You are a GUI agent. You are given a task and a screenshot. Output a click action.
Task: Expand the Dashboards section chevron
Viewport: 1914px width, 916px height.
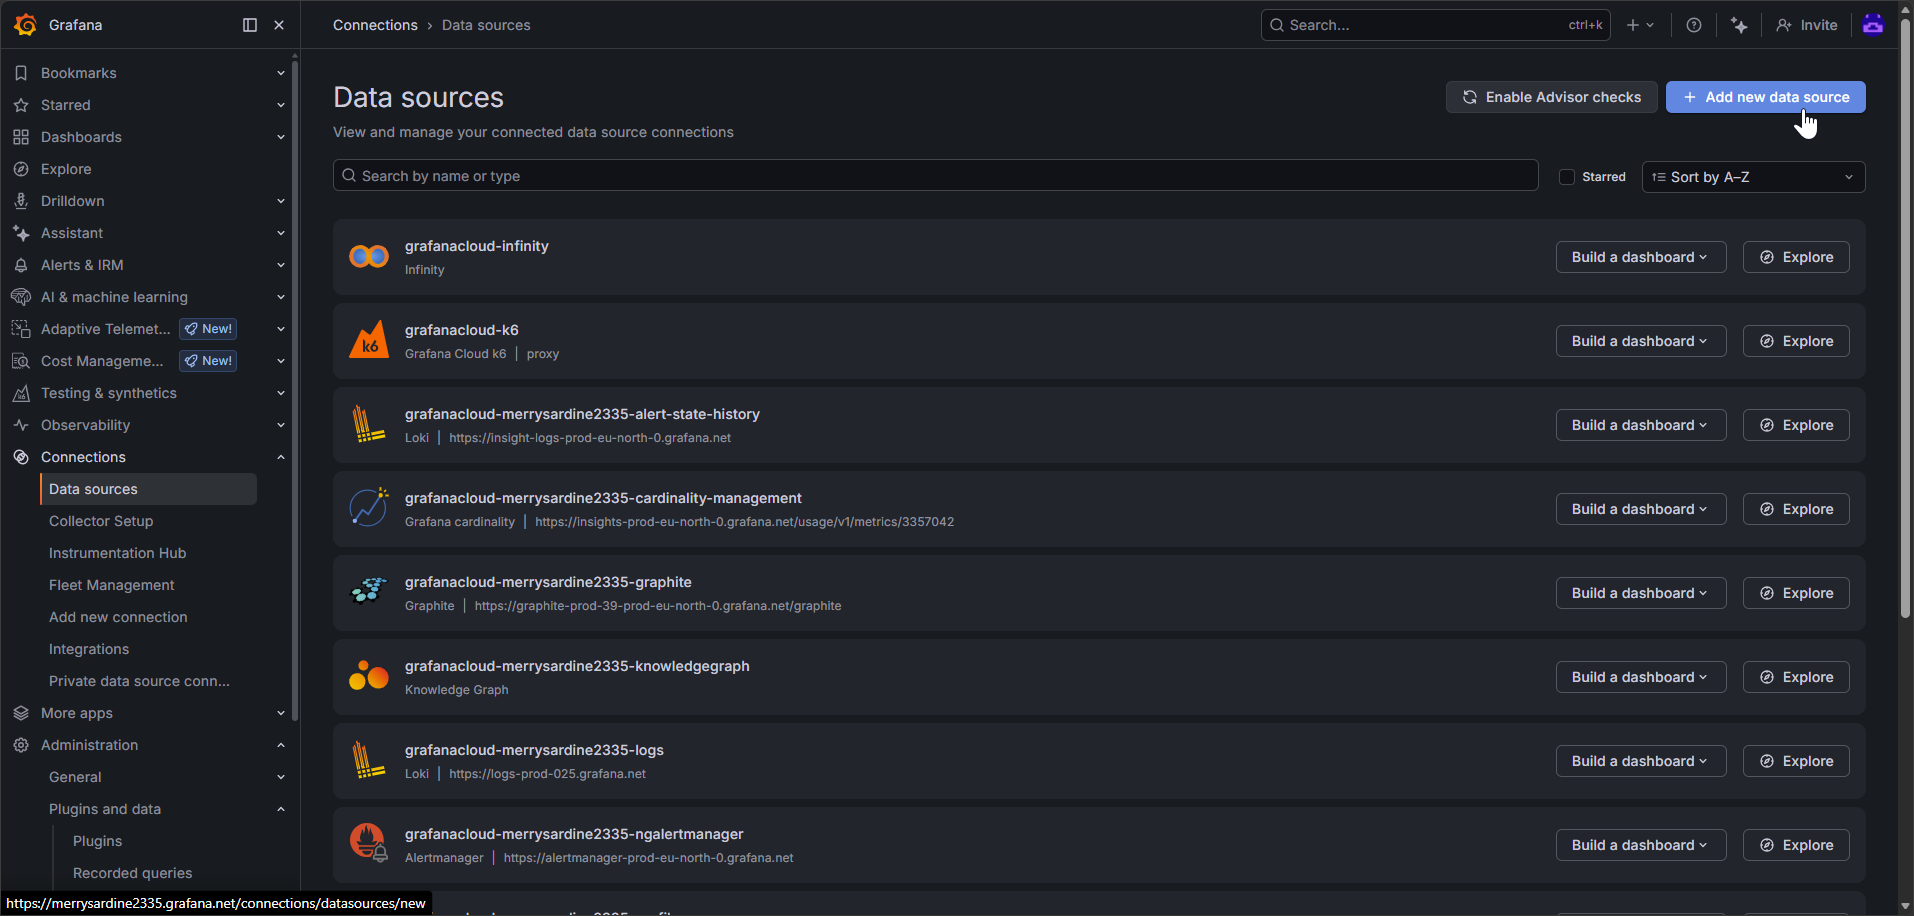point(281,137)
